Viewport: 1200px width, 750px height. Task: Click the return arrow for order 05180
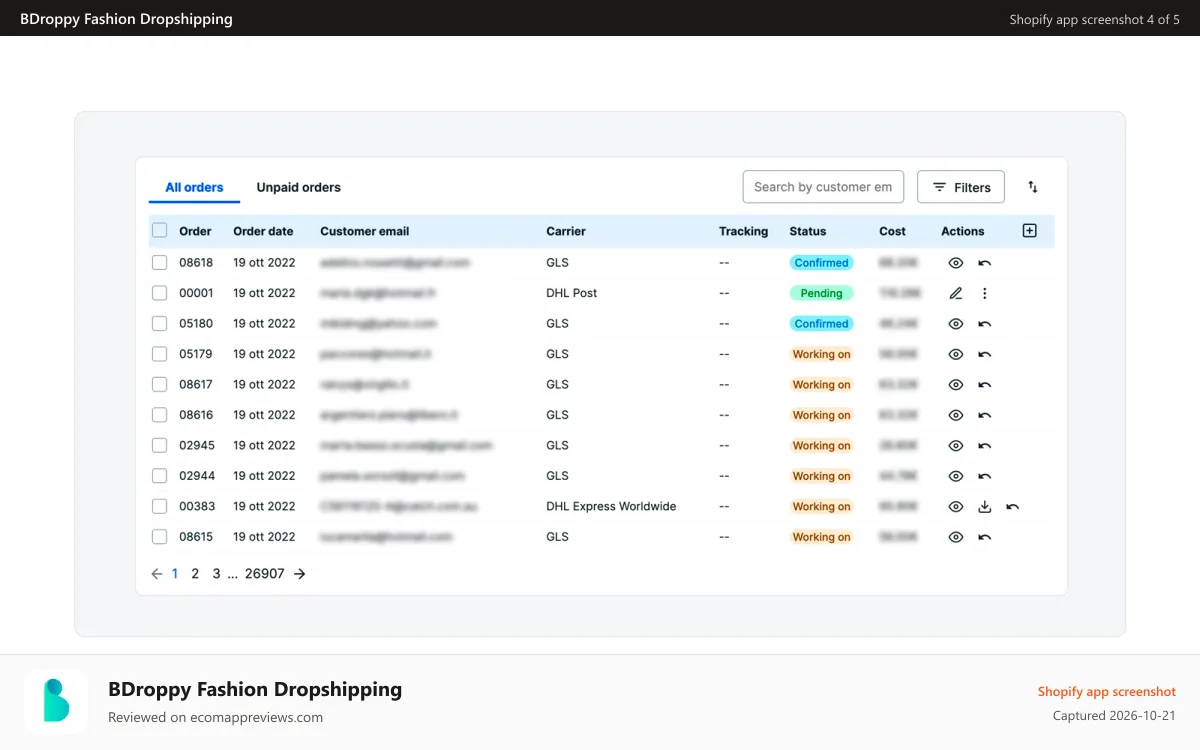tap(984, 324)
